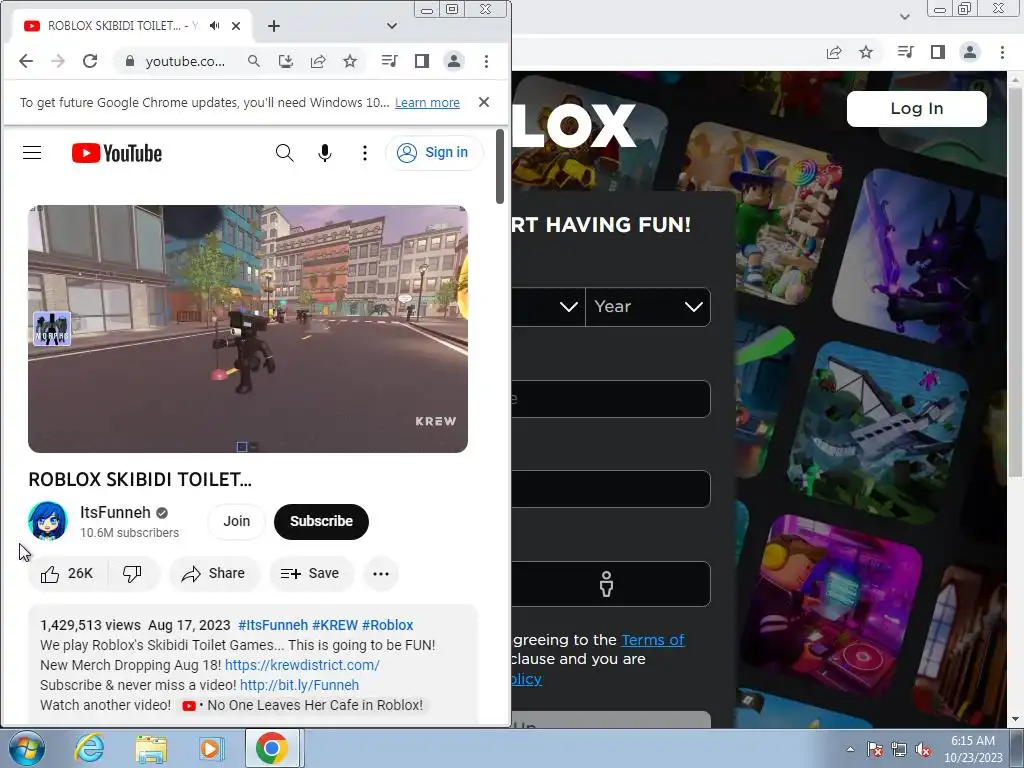This screenshot has height=768, width=1024.
Task: Open profile icon in Roblox window
Action: point(970,52)
